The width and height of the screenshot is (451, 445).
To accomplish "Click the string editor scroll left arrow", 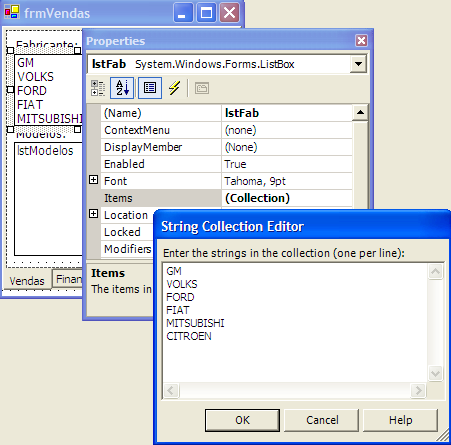I will (x=171, y=390).
